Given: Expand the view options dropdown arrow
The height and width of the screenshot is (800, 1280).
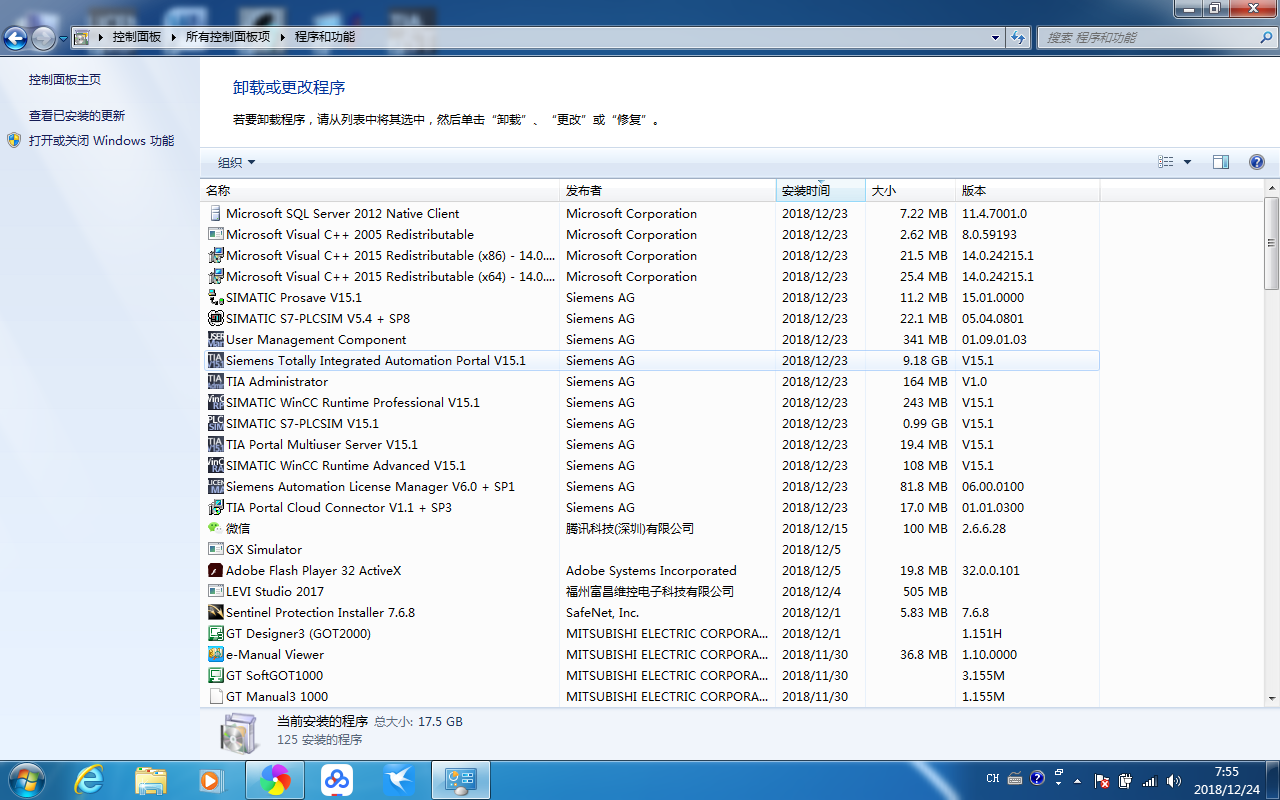Looking at the screenshot, I should (x=1188, y=162).
